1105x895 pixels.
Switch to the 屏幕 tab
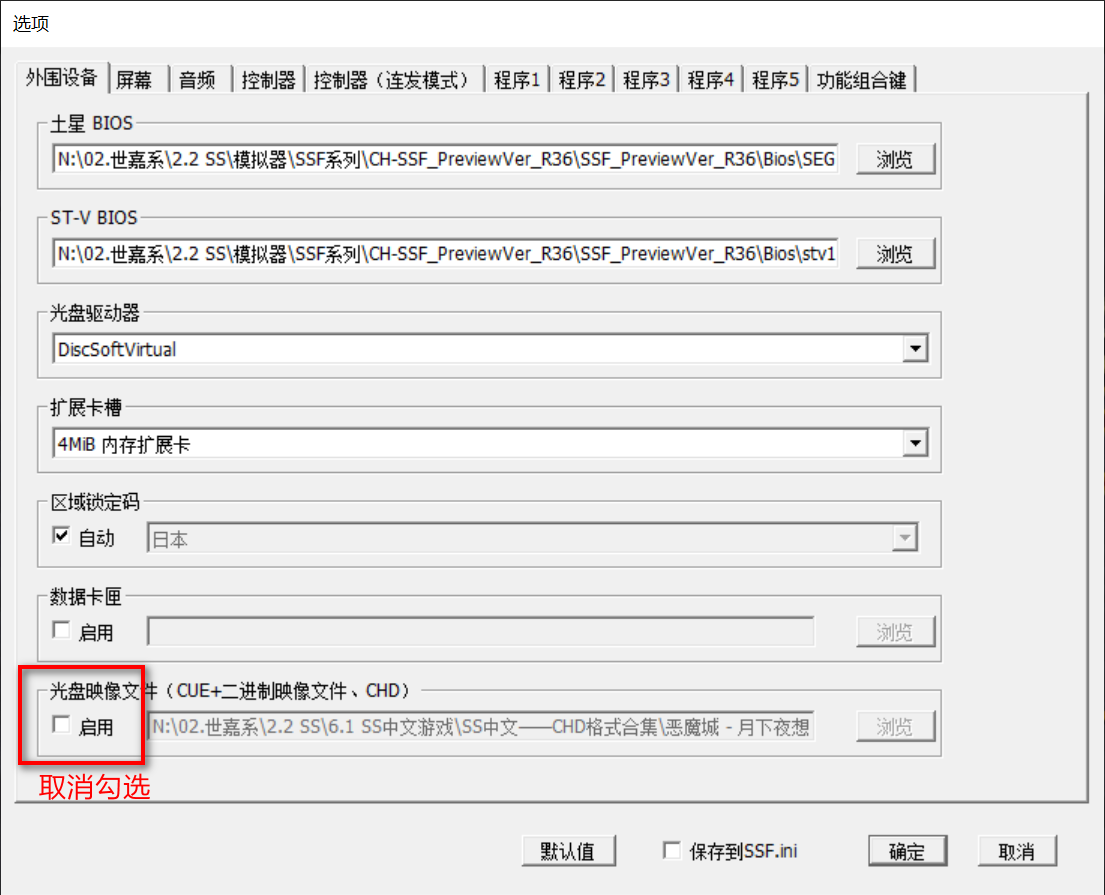tap(134, 80)
